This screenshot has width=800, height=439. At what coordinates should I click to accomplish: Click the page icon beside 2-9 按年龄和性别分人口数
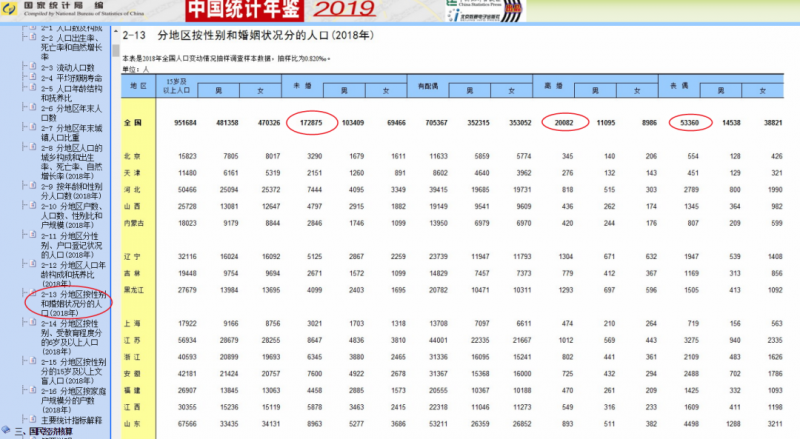pyautogui.click(x=32, y=186)
